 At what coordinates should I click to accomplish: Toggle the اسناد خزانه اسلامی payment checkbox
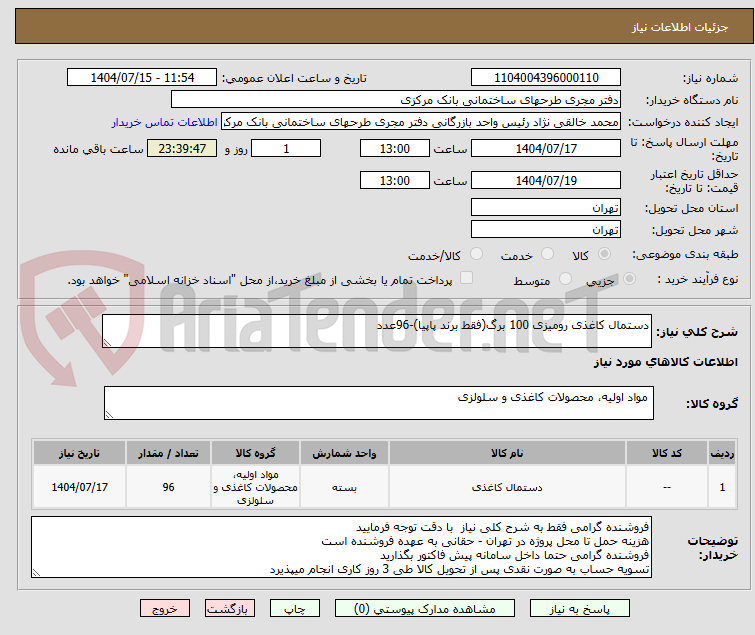pos(466,278)
